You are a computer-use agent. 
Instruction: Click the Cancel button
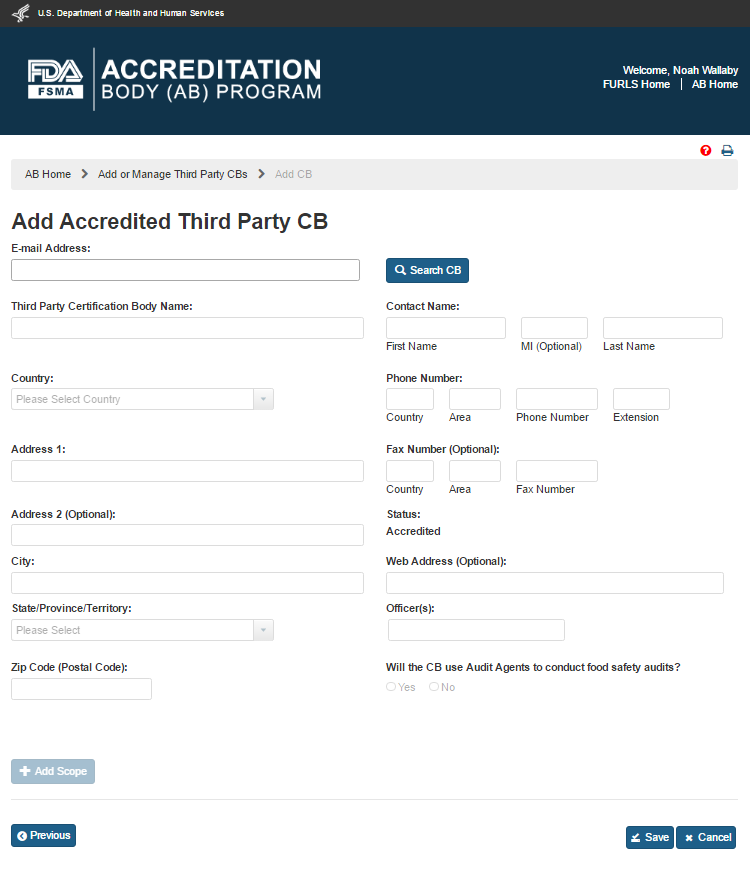pyautogui.click(x=706, y=837)
